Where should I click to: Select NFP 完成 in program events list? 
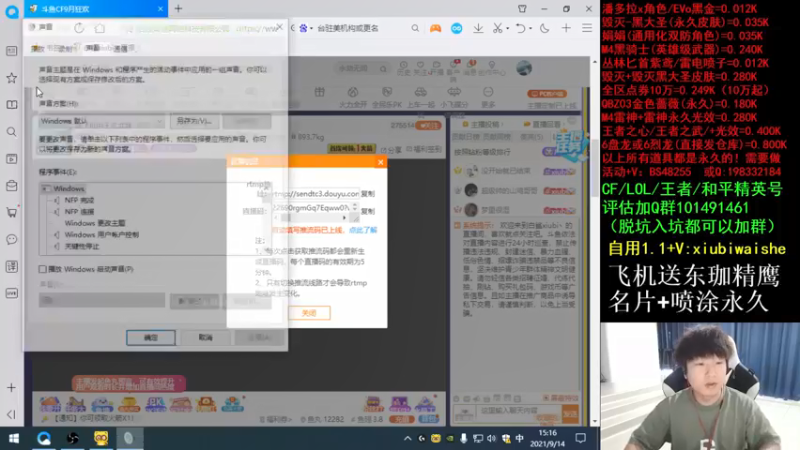[79, 200]
